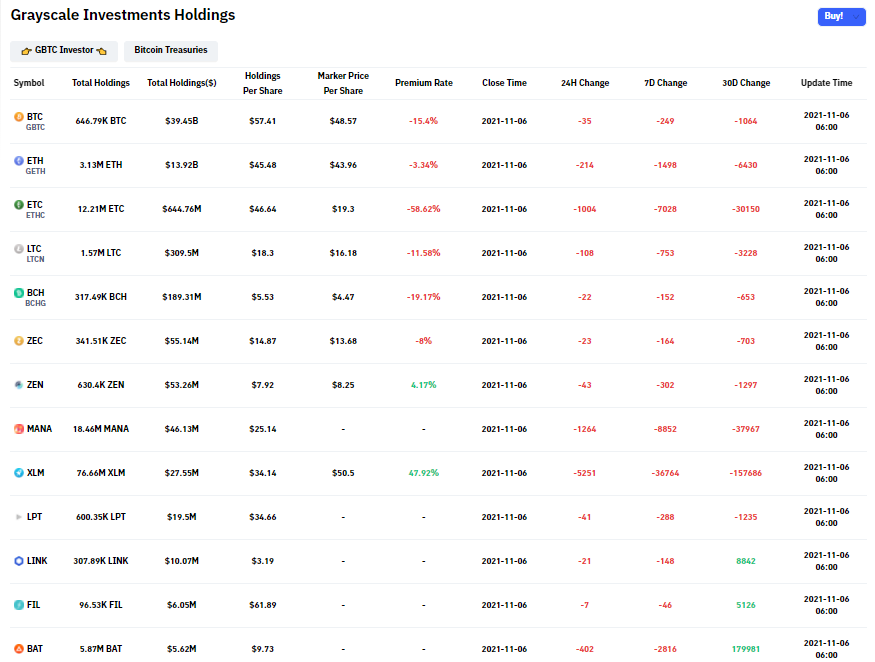875x662 pixels.
Task: Click the 179981 30D change for BAT
Action: coord(746,649)
